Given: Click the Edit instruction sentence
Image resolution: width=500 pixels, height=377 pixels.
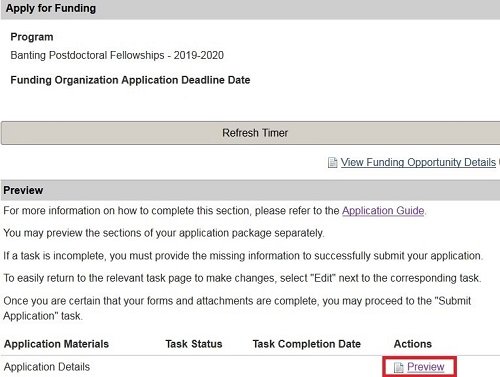Looking at the screenshot, I should point(242,278).
